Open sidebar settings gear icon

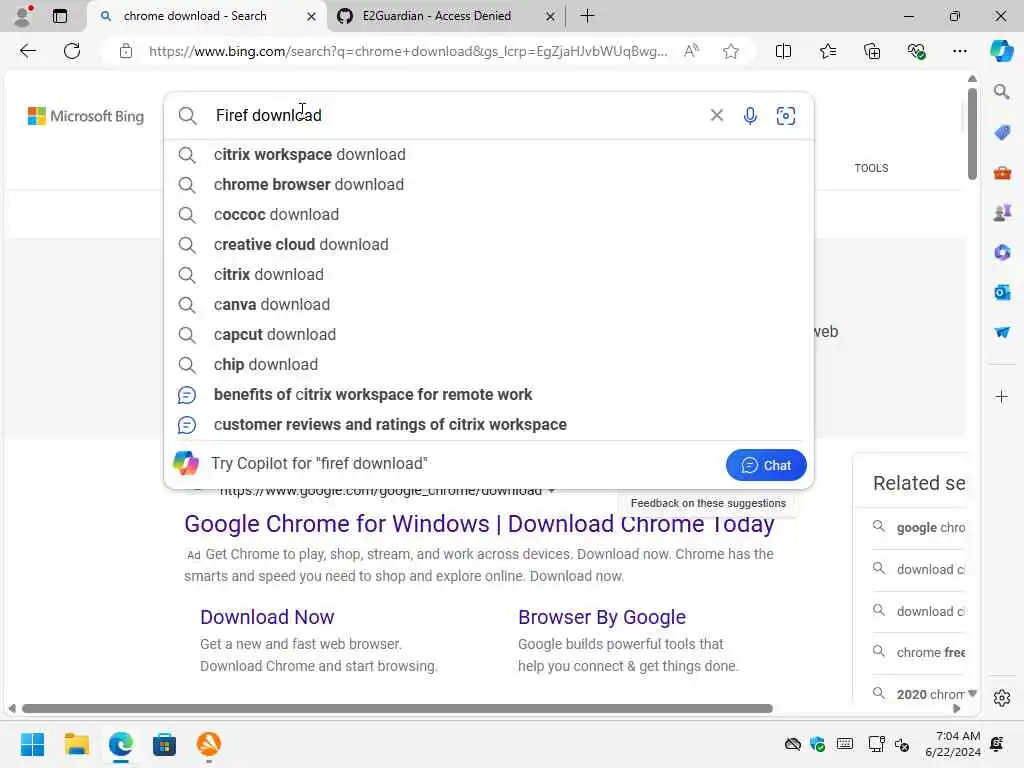pos(1002,698)
